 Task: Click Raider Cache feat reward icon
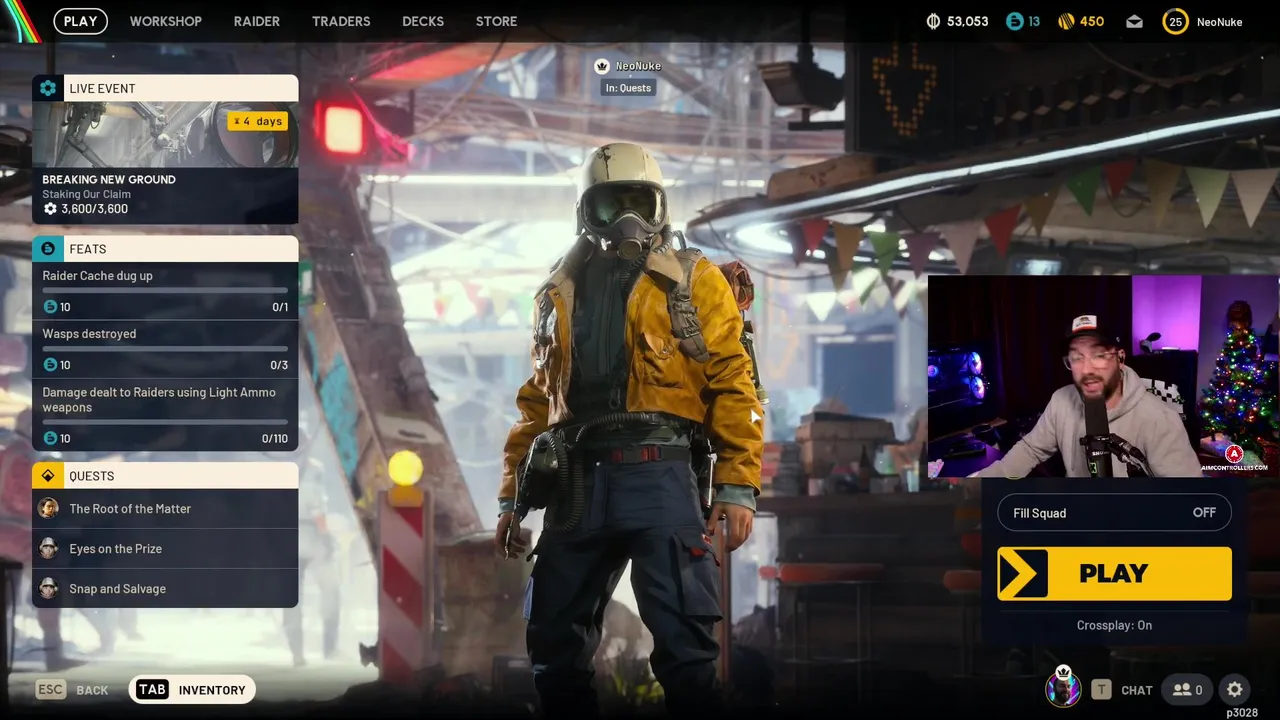[50, 307]
